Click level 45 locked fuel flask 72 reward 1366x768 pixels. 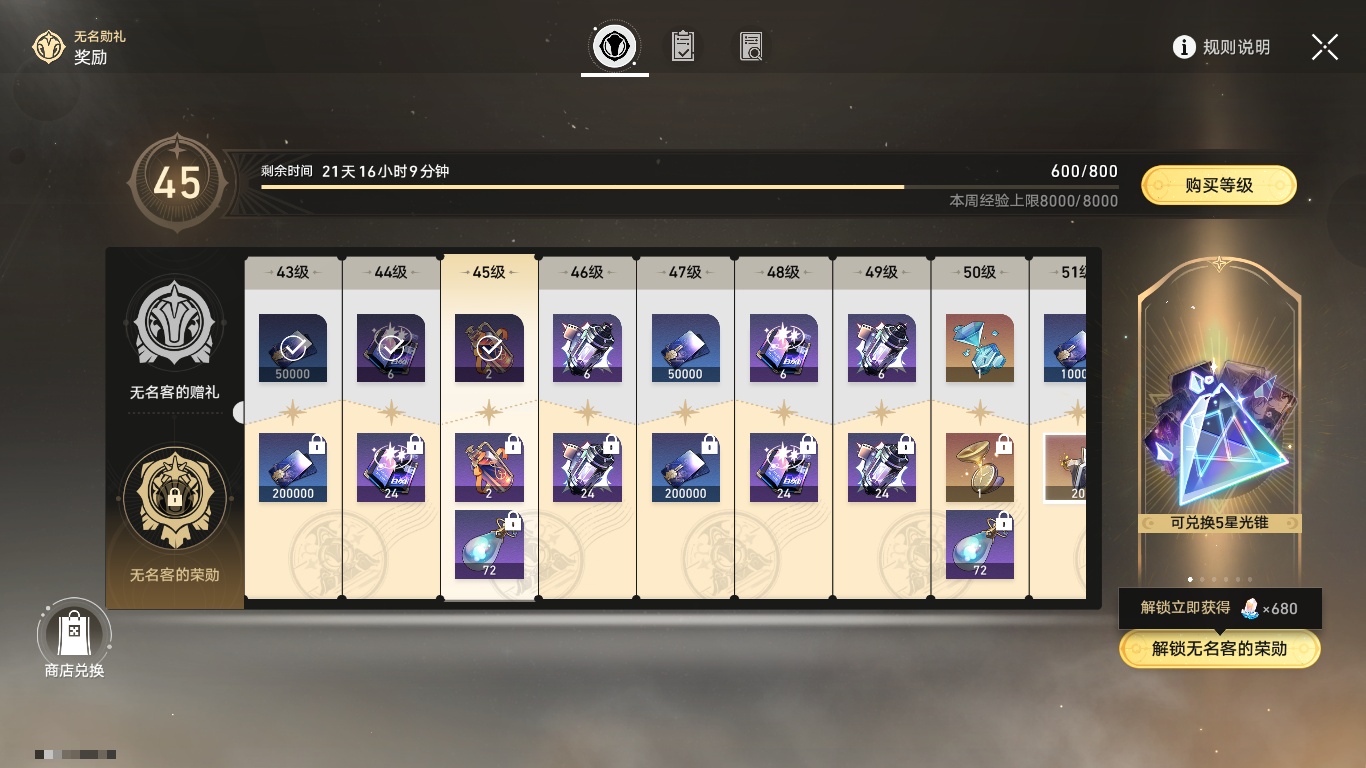pos(489,544)
